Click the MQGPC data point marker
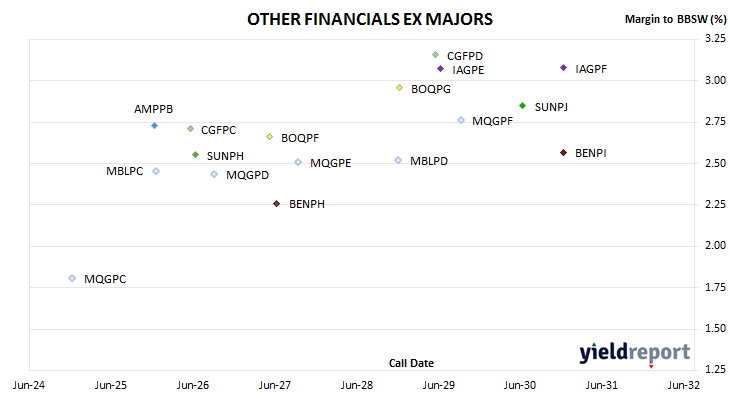This screenshot has height=399, width=730. [x=72, y=278]
